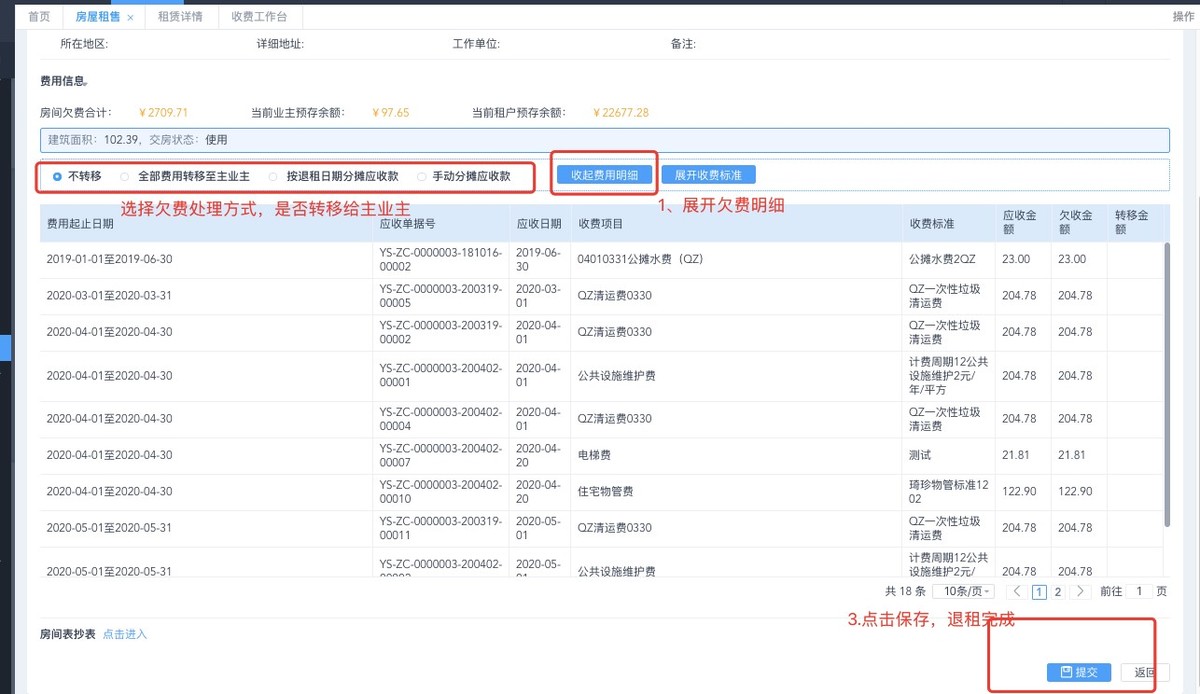Screen dimensions: 1200x694
Task: Open the 操作 menu at top right
Action: [x=1184, y=17]
